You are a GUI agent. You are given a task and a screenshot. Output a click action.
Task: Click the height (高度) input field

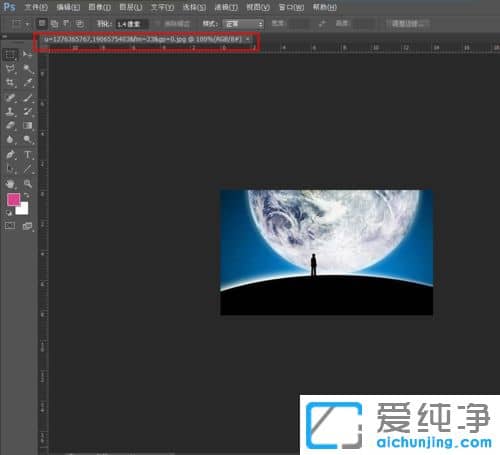click(x=363, y=24)
